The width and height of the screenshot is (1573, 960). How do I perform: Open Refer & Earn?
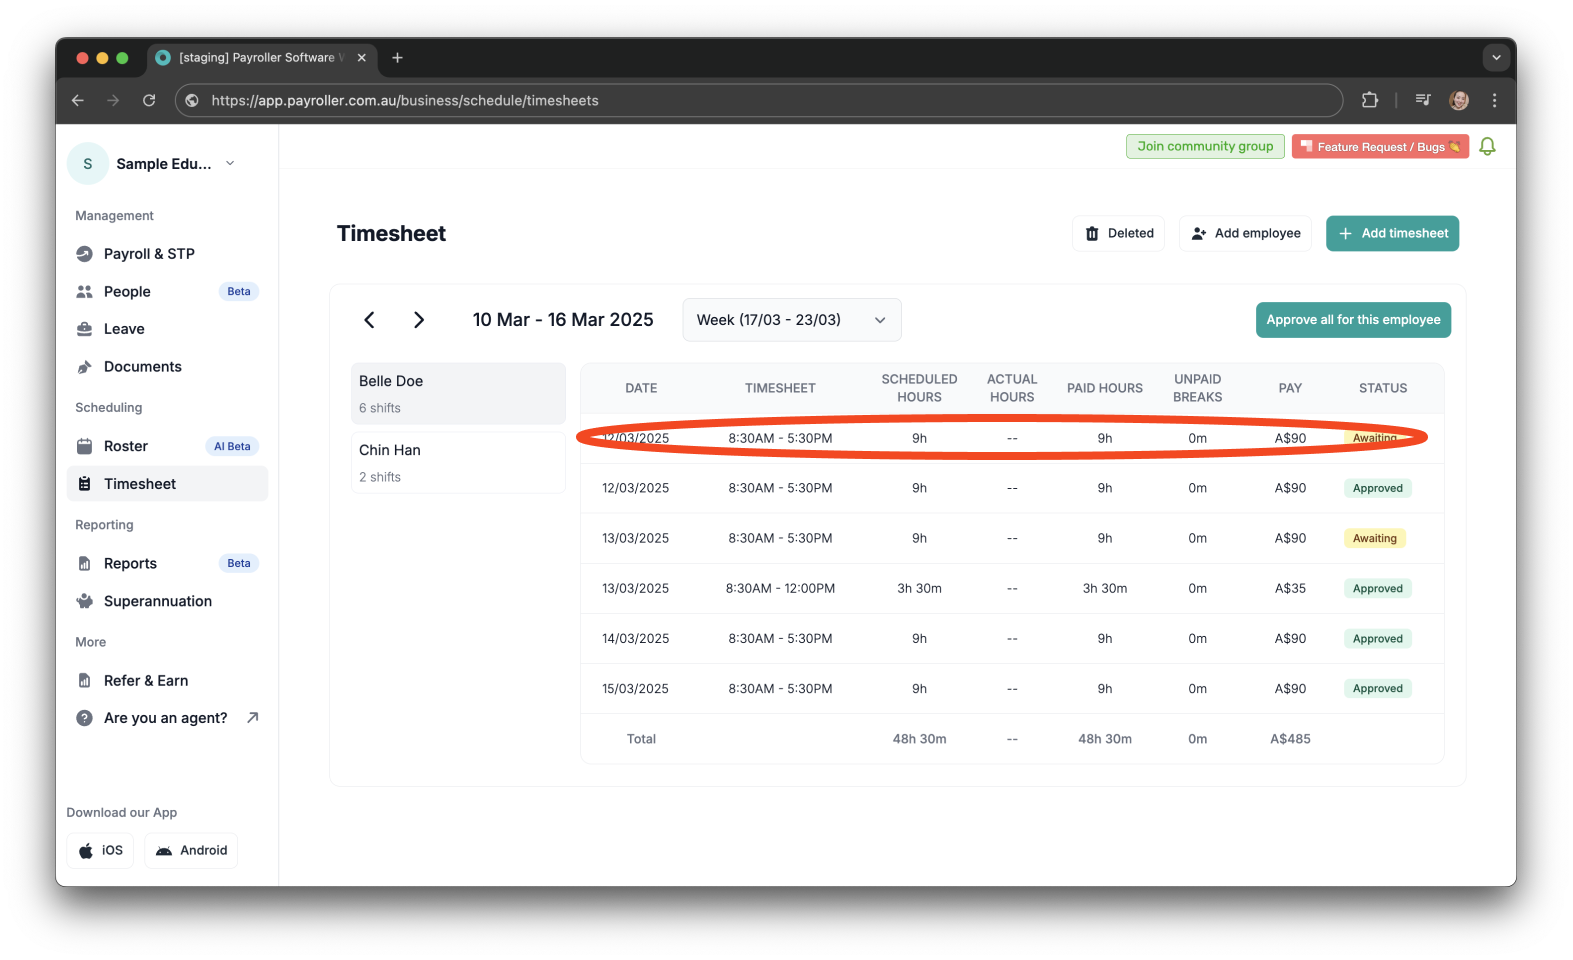pos(167,681)
